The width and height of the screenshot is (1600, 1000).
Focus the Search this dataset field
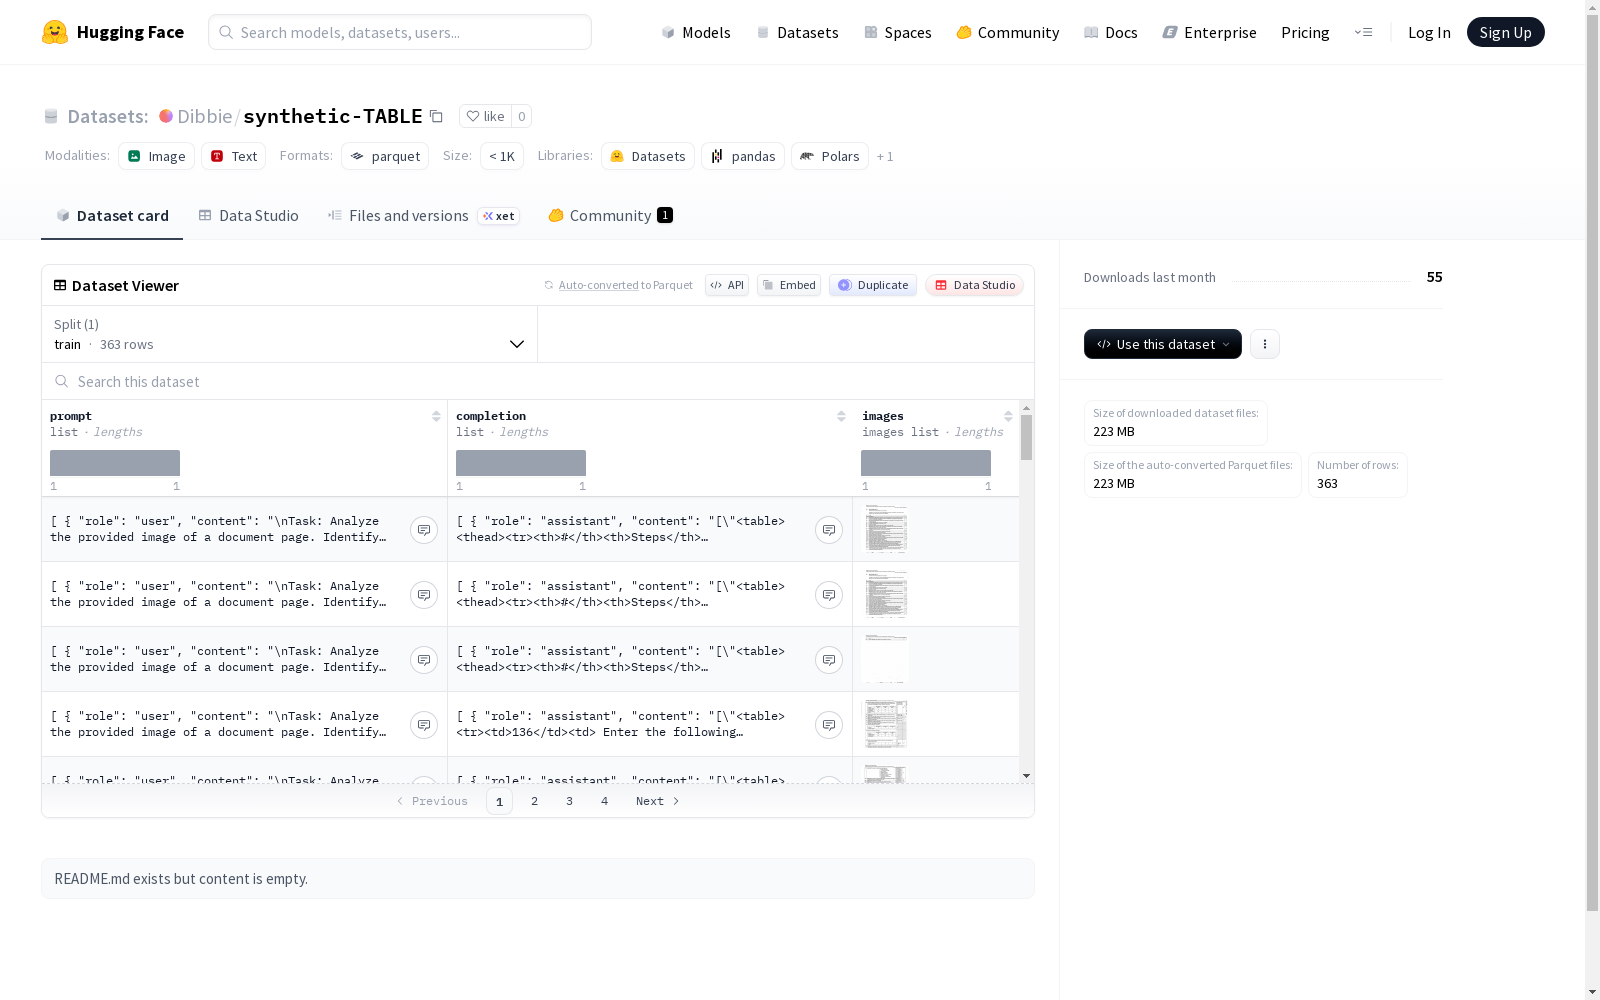click(538, 382)
